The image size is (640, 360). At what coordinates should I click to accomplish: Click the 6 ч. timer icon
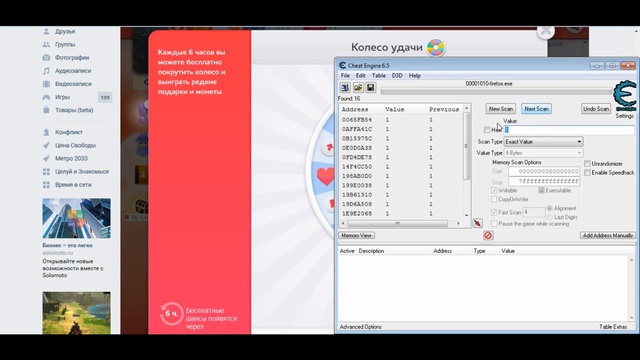171,313
